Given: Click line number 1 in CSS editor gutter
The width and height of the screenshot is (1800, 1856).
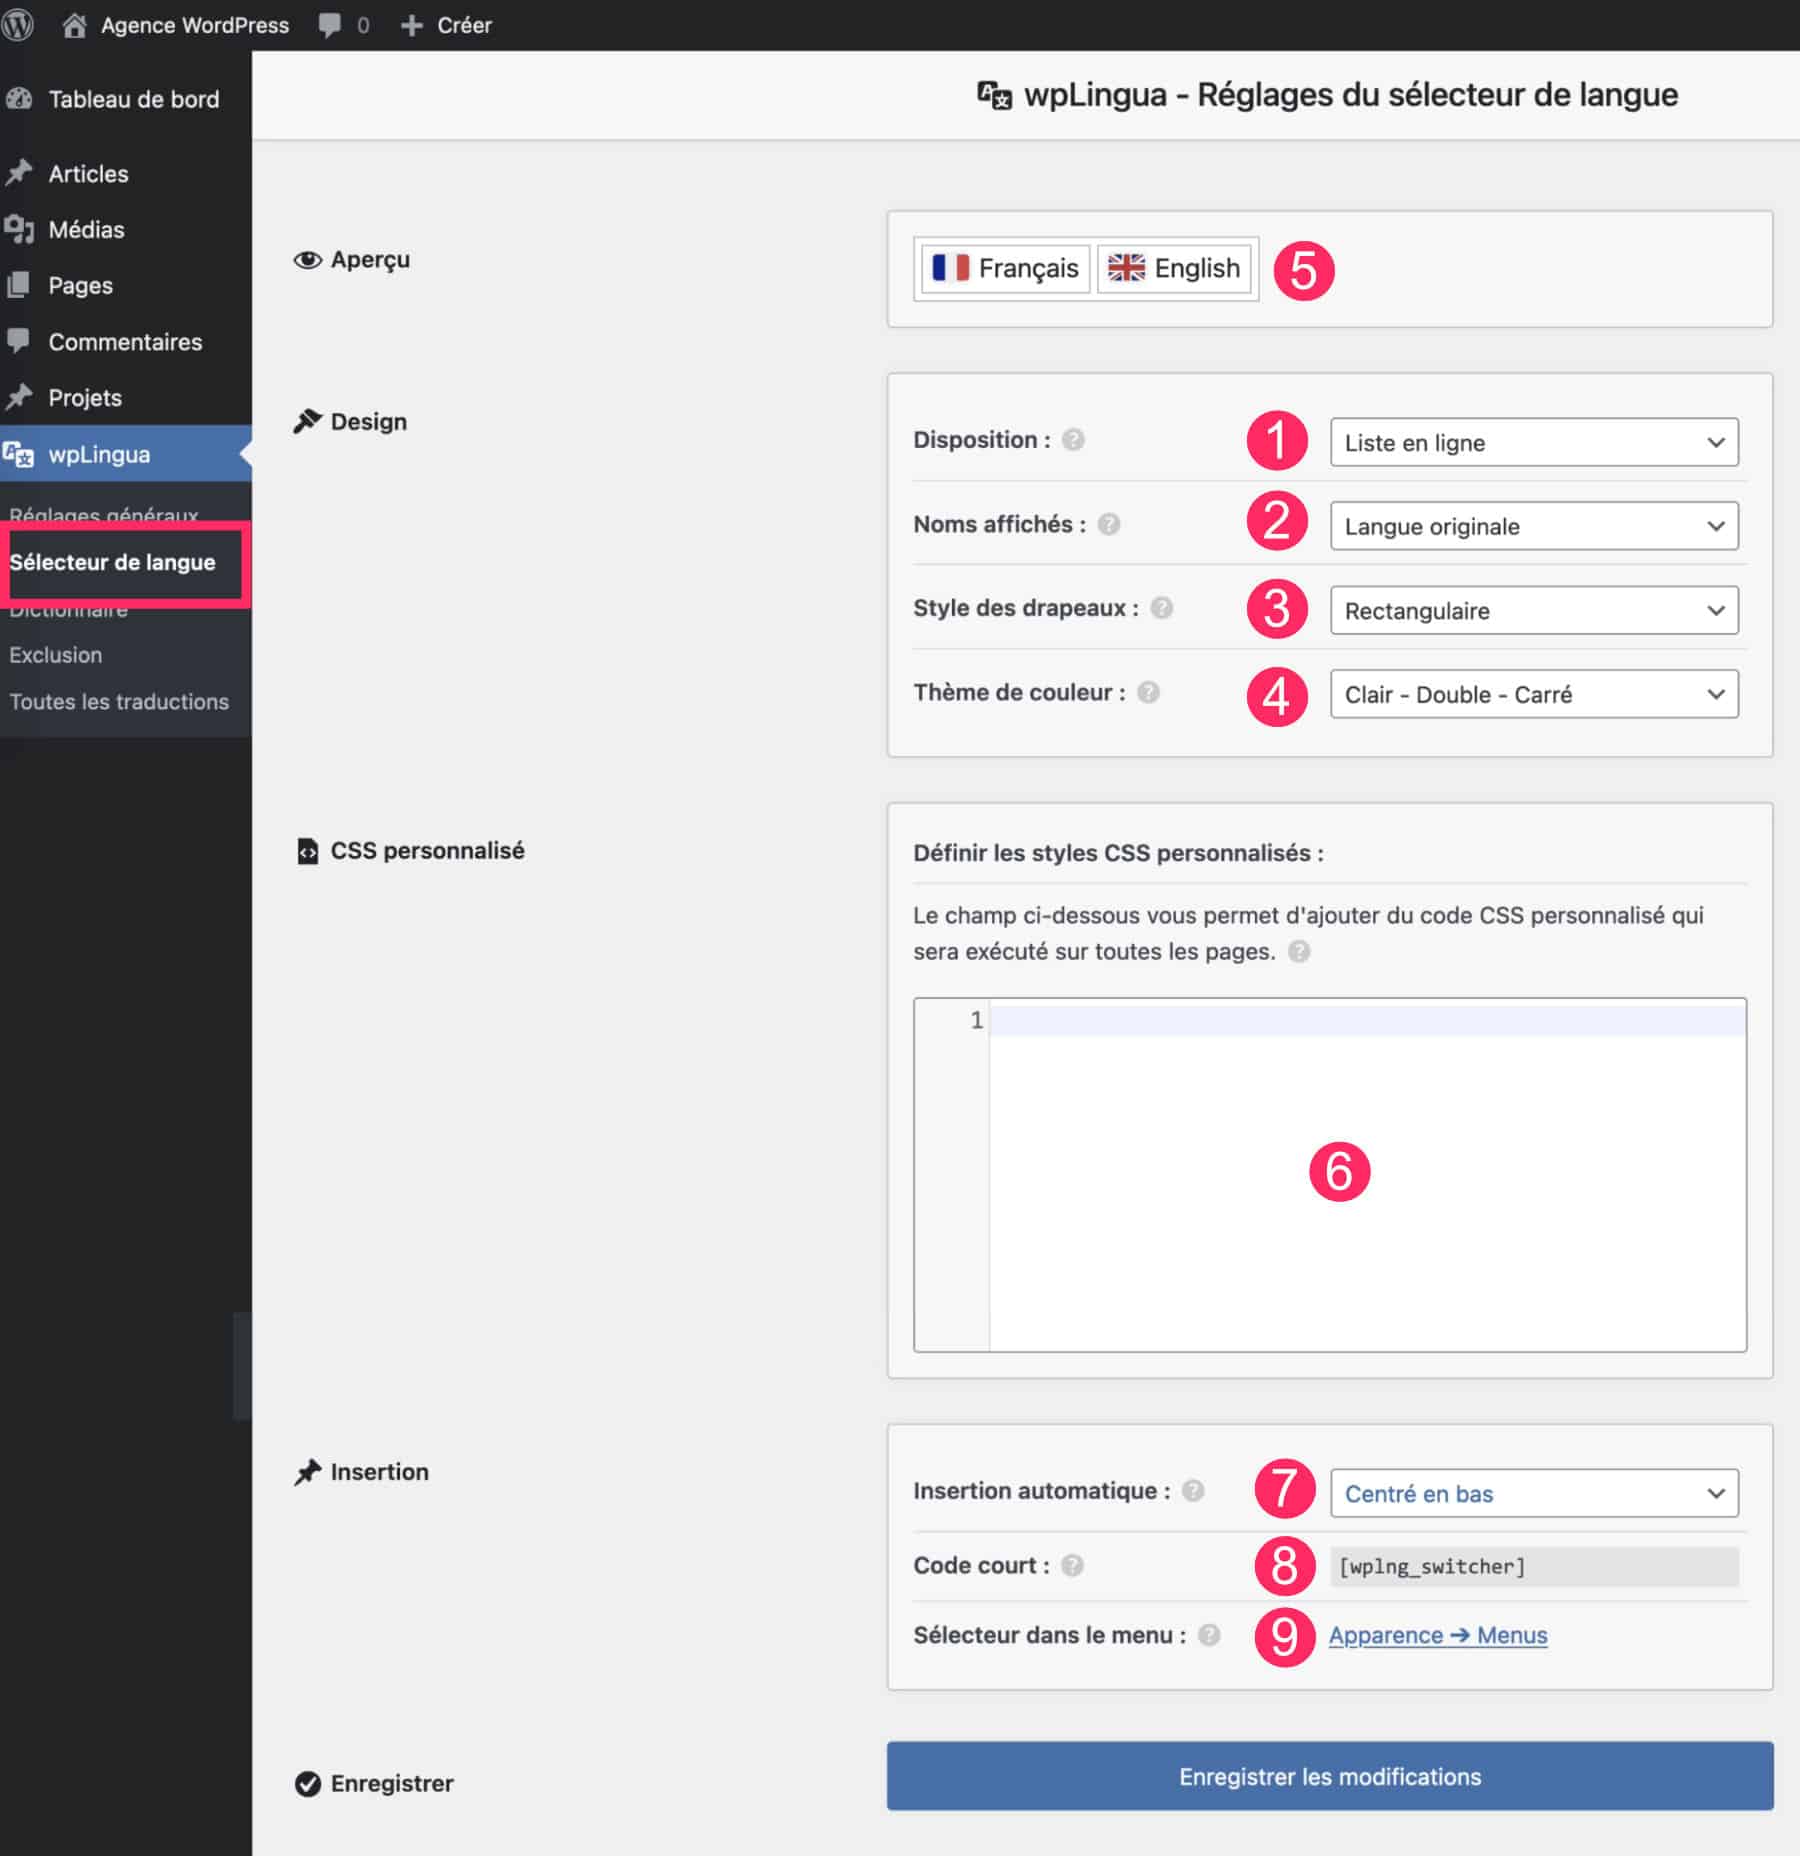Looking at the screenshot, I should click(x=976, y=1020).
